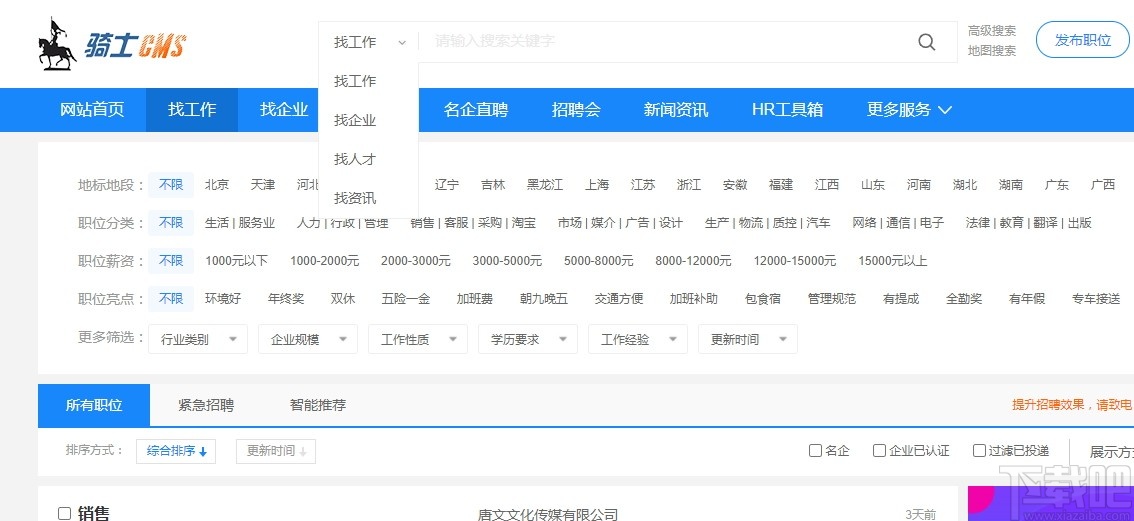Open 找企业 in the blue navigation bar
This screenshot has height=521, width=1134.
point(284,110)
